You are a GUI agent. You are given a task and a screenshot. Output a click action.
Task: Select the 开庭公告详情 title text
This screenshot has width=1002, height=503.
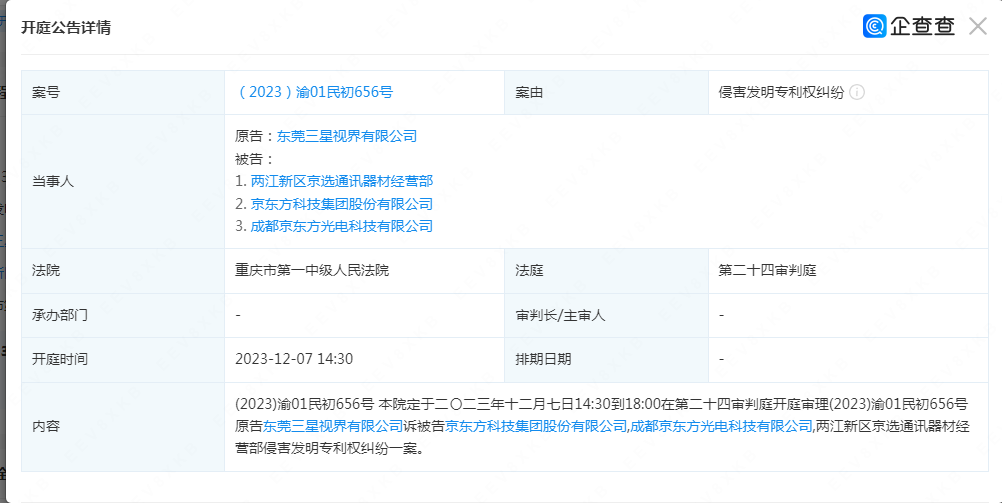(66, 27)
